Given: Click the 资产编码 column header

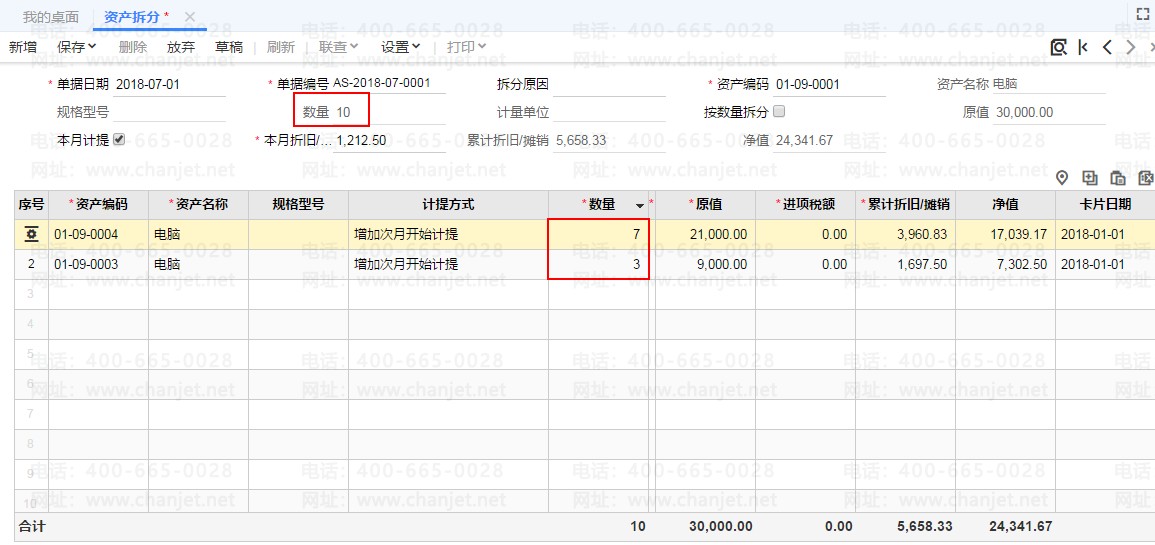Looking at the screenshot, I should pyautogui.click(x=99, y=204).
